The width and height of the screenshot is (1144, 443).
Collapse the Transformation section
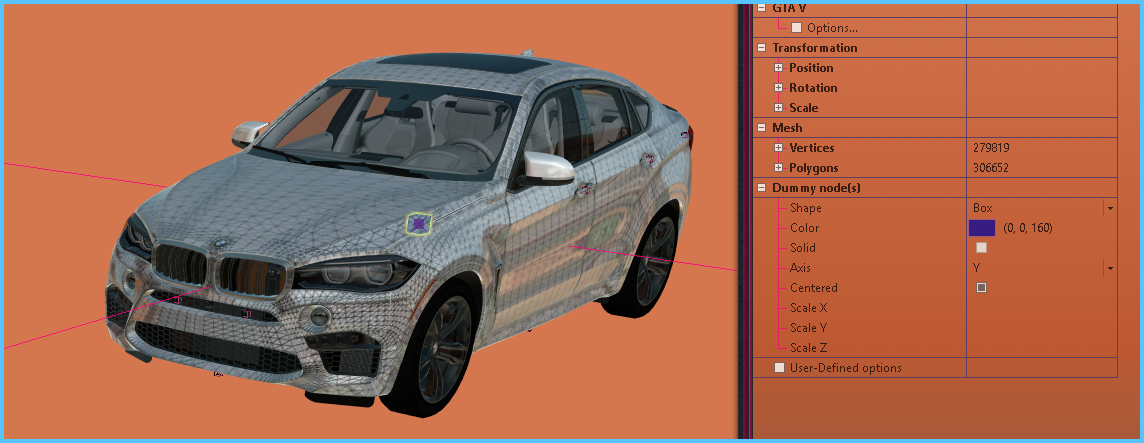pos(762,48)
